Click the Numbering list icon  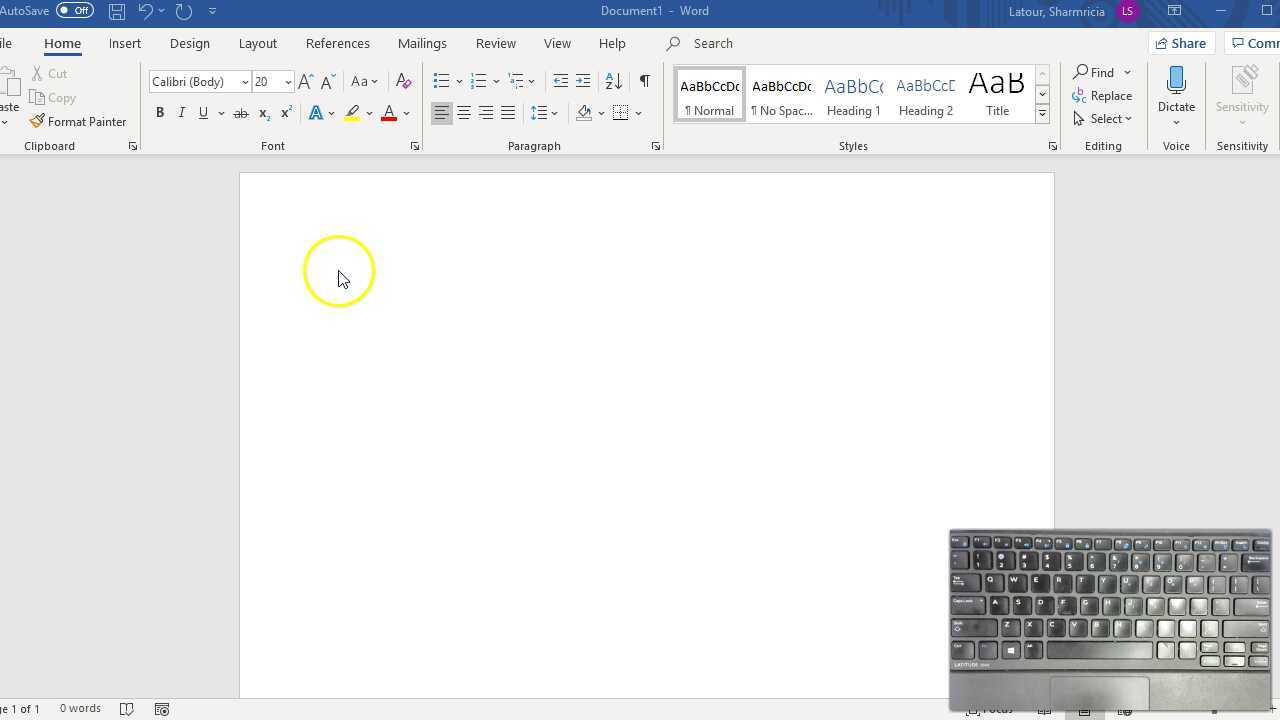[x=478, y=81]
